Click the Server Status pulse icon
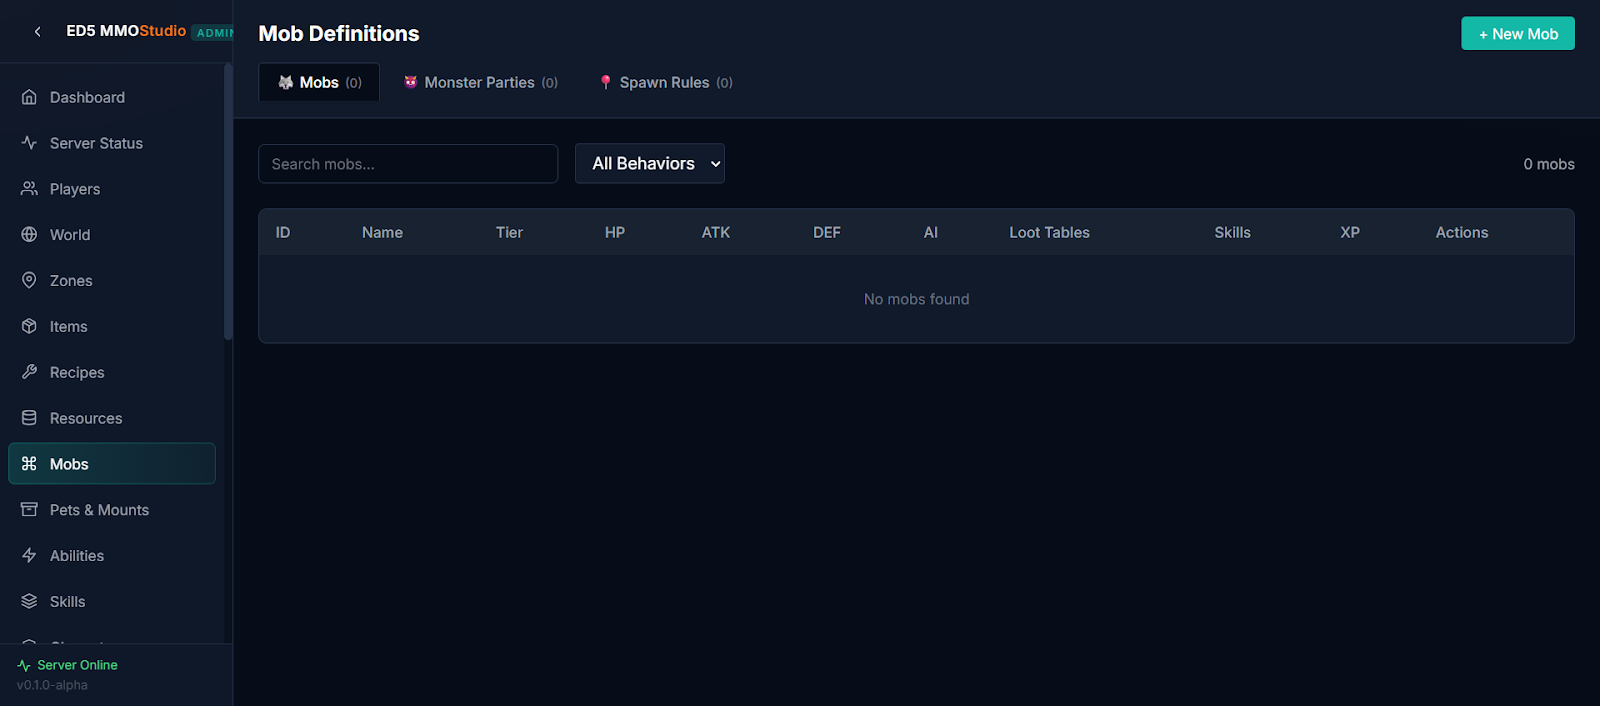The width and height of the screenshot is (1600, 706). (29, 143)
